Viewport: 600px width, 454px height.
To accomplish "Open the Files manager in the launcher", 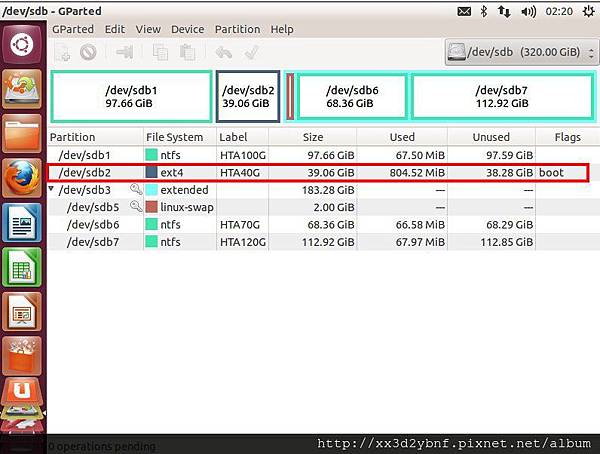I will (x=22, y=133).
